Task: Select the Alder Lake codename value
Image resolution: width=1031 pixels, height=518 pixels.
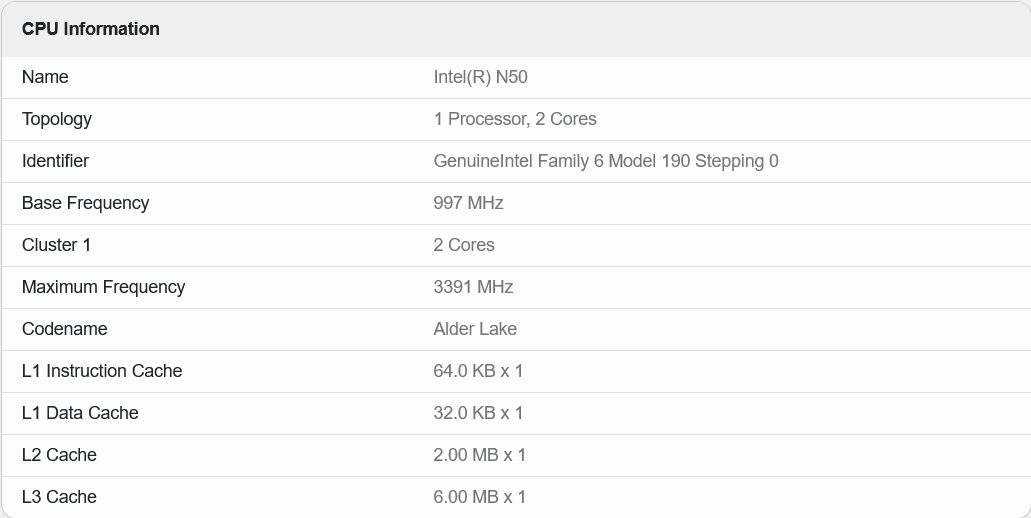Action: pos(475,329)
